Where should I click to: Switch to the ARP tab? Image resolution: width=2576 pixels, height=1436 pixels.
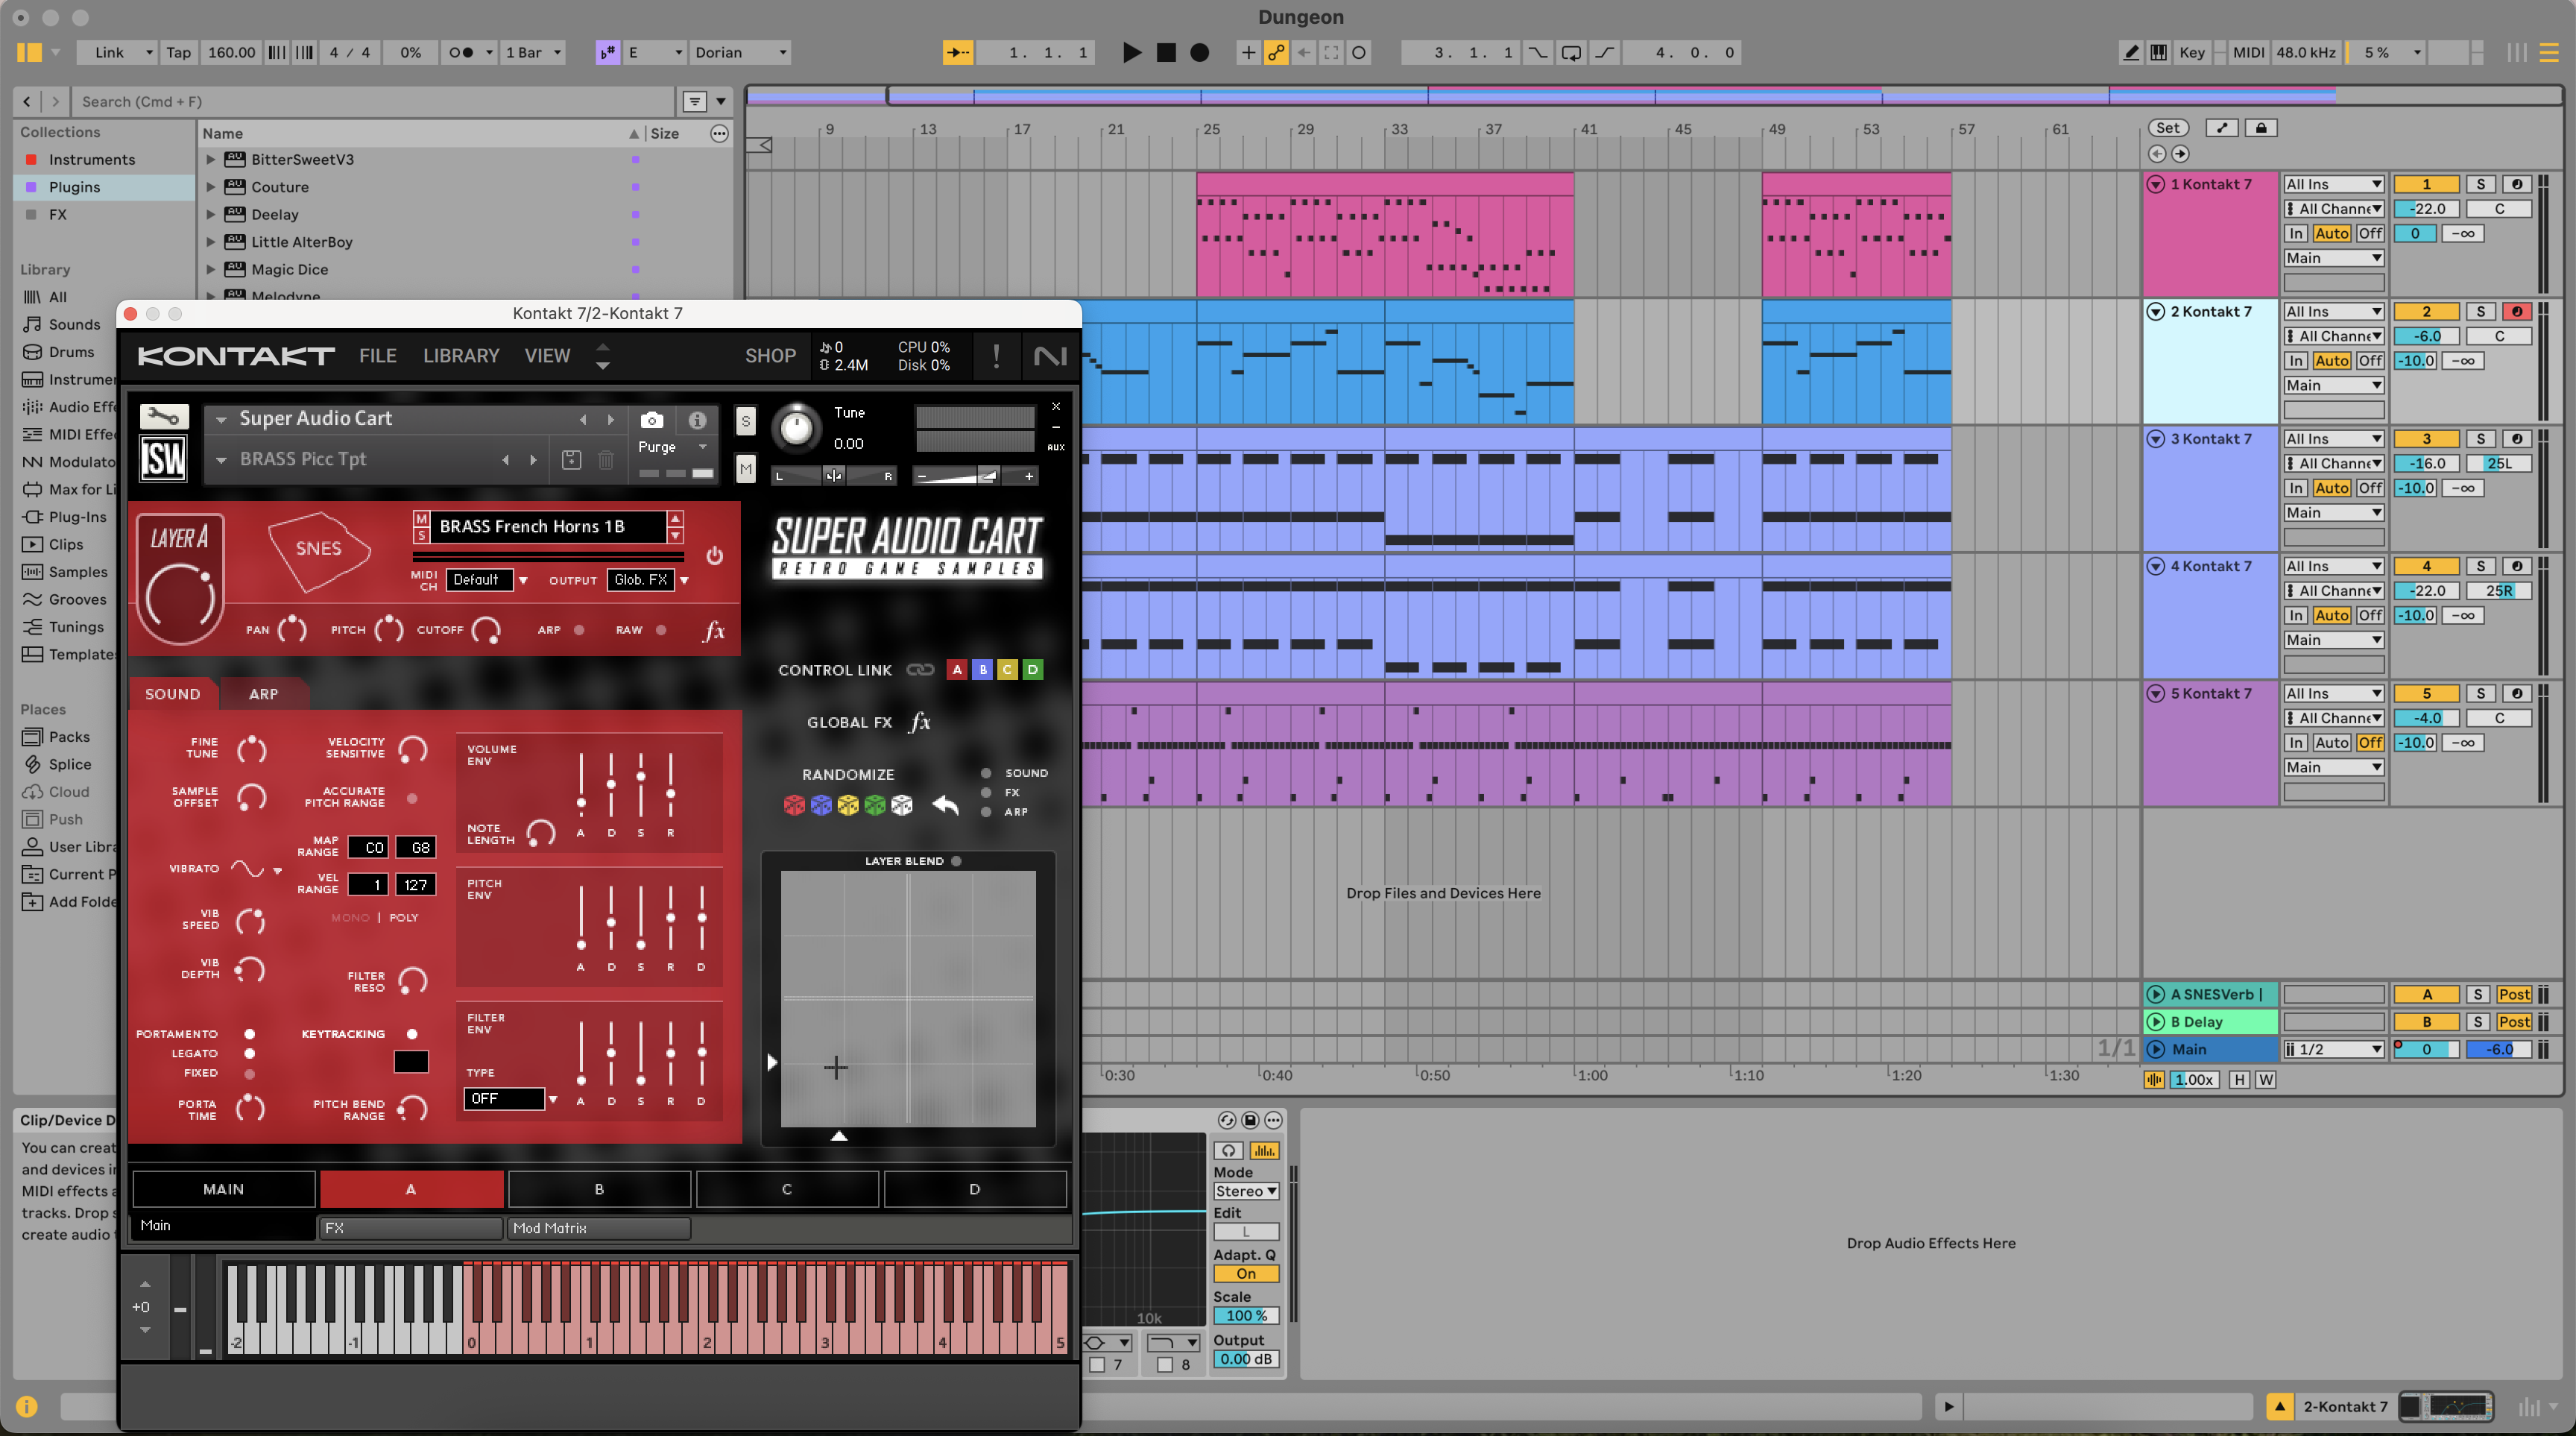click(263, 694)
